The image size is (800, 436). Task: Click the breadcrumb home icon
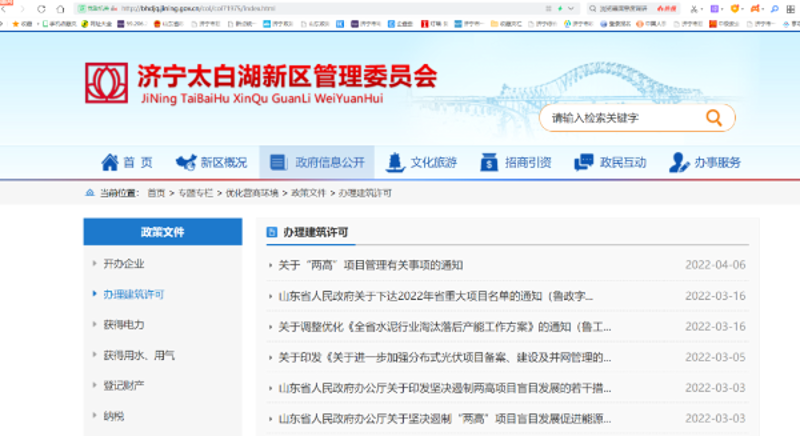[x=90, y=193]
